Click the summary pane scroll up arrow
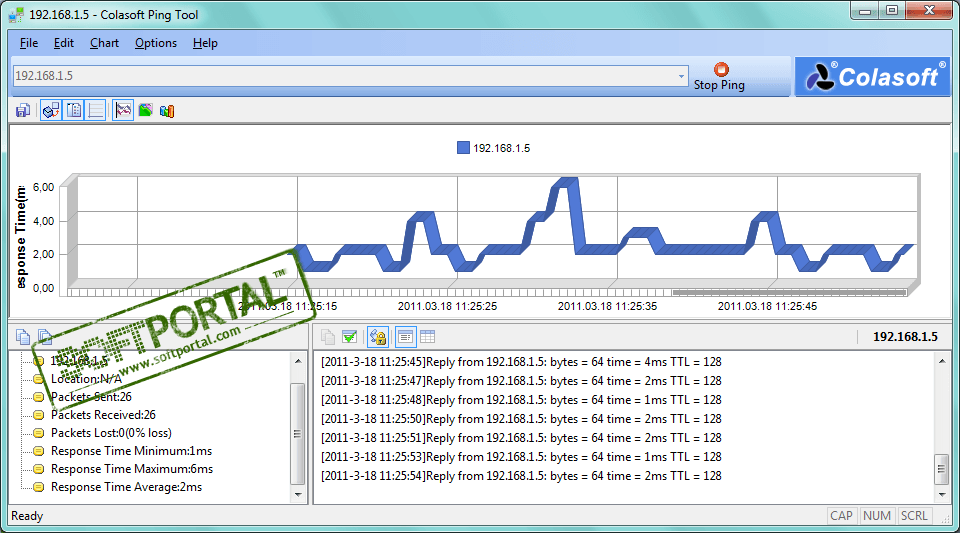Viewport: 960px width, 533px height. click(298, 361)
